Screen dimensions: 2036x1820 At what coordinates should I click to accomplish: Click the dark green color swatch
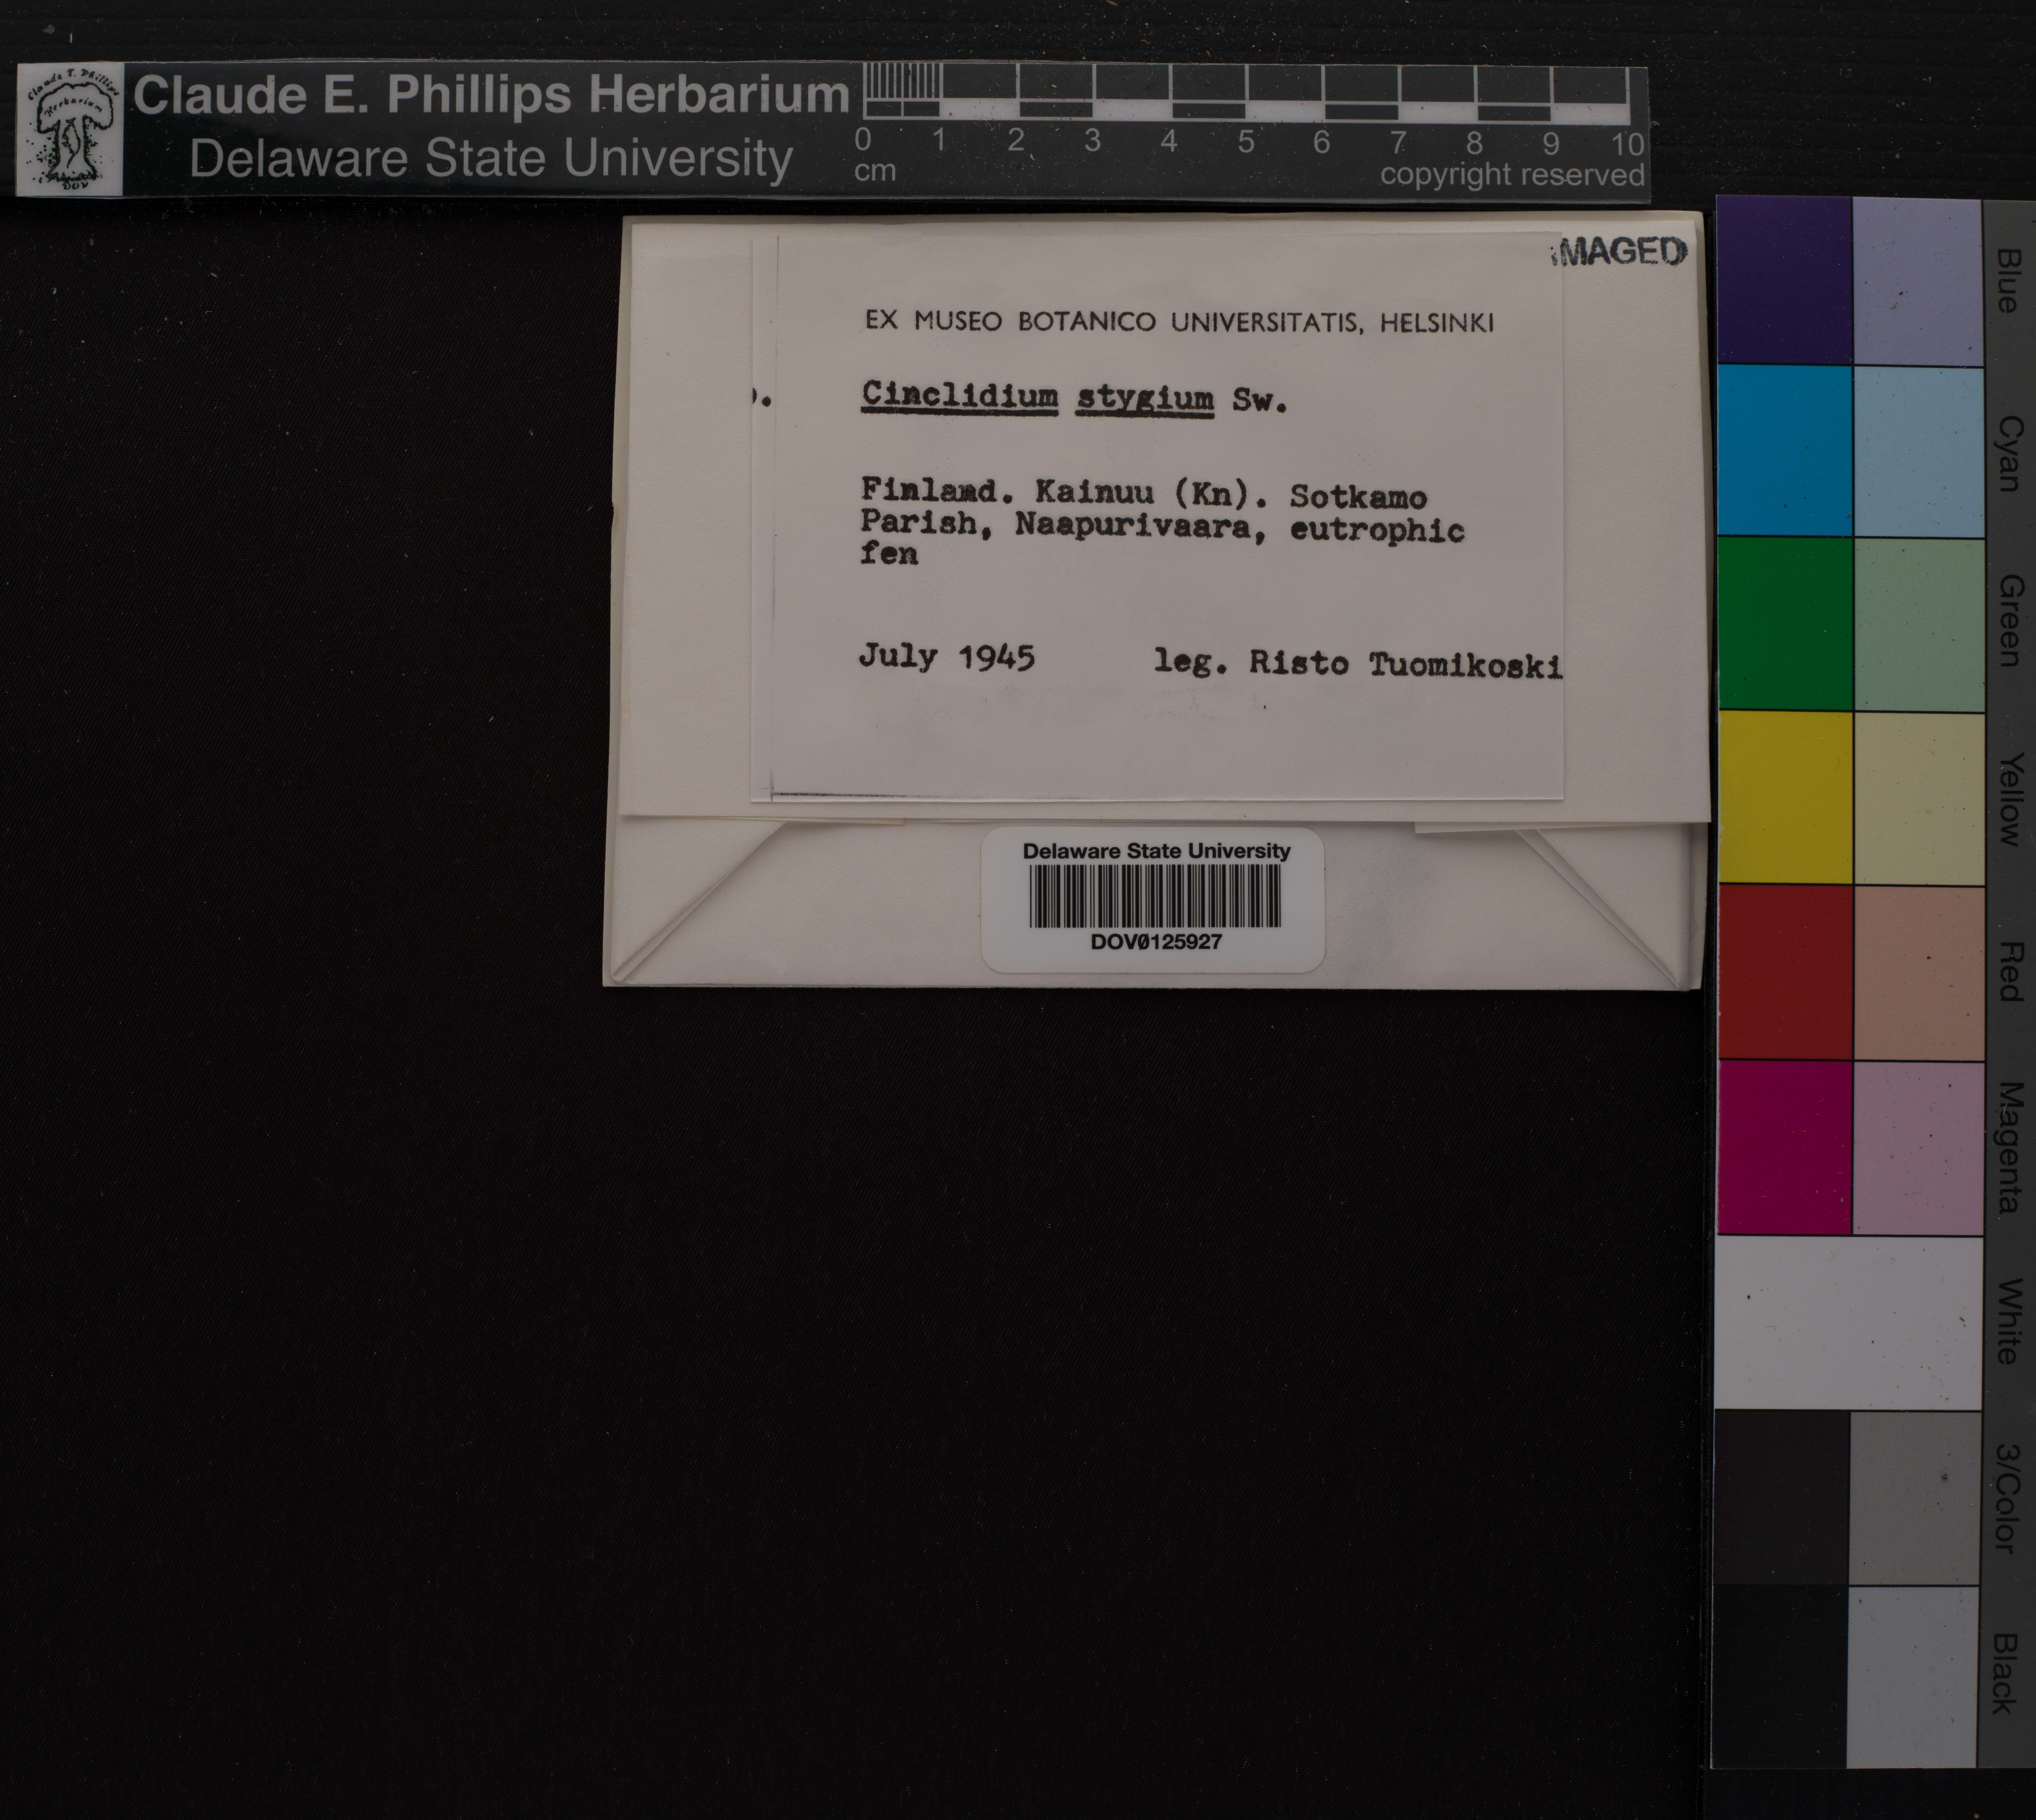point(1784,623)
